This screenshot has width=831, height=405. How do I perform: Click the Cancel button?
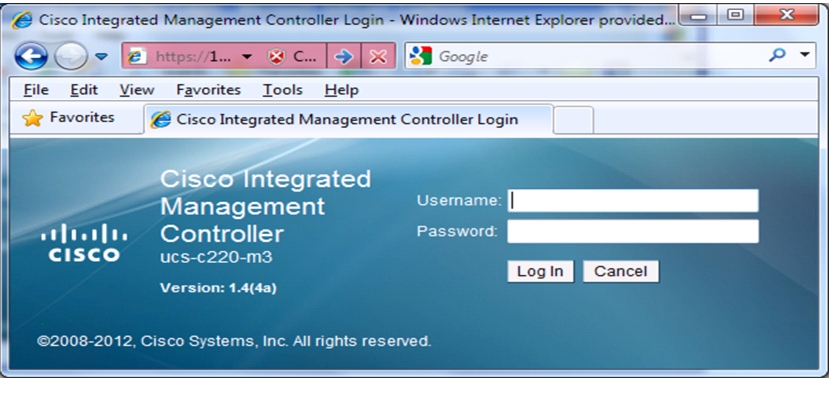tap(621, 271)
